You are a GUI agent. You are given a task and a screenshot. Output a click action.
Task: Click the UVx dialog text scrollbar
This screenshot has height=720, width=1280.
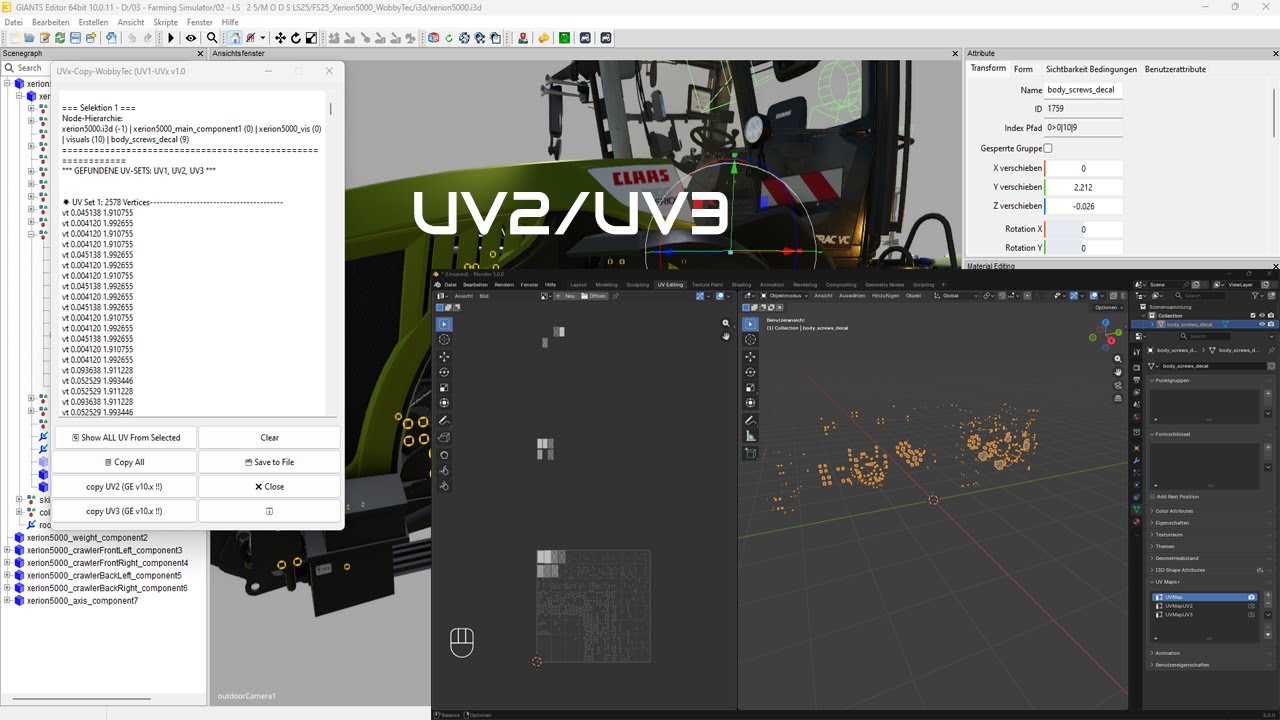(x=330, y=108)
